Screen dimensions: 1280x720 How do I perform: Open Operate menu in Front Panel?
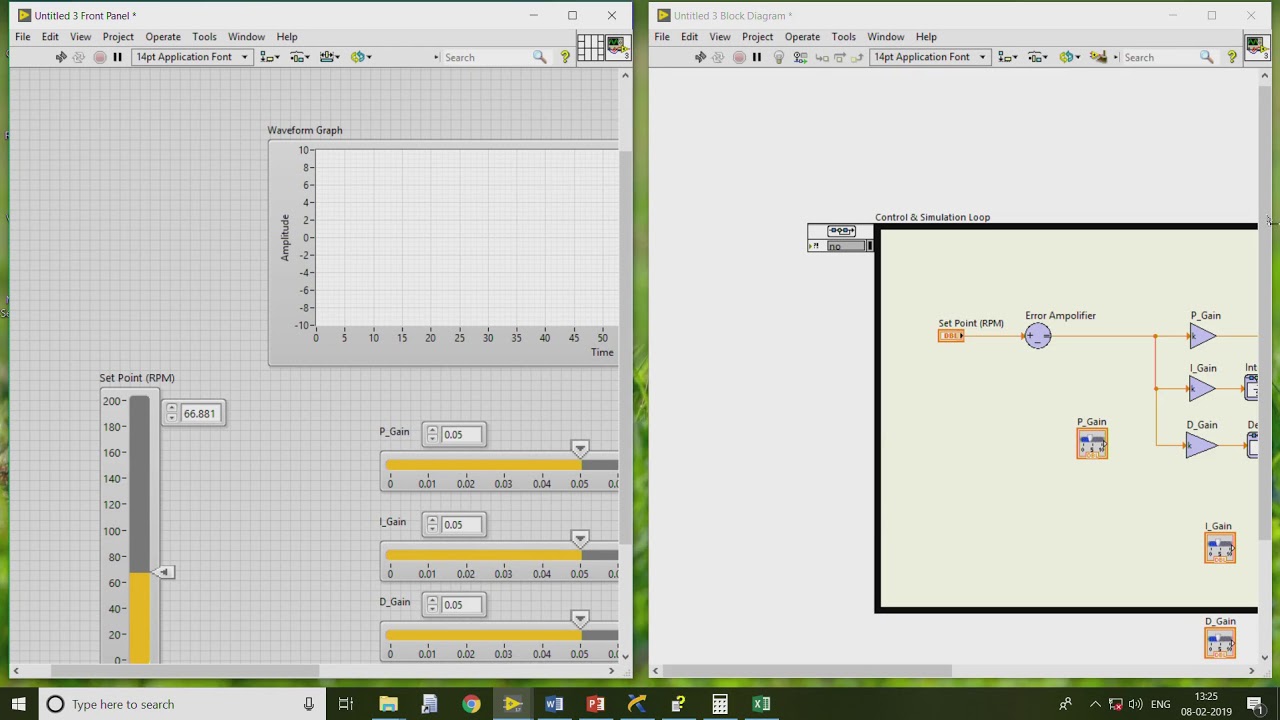pyautogui.click(x=163, y=37)
